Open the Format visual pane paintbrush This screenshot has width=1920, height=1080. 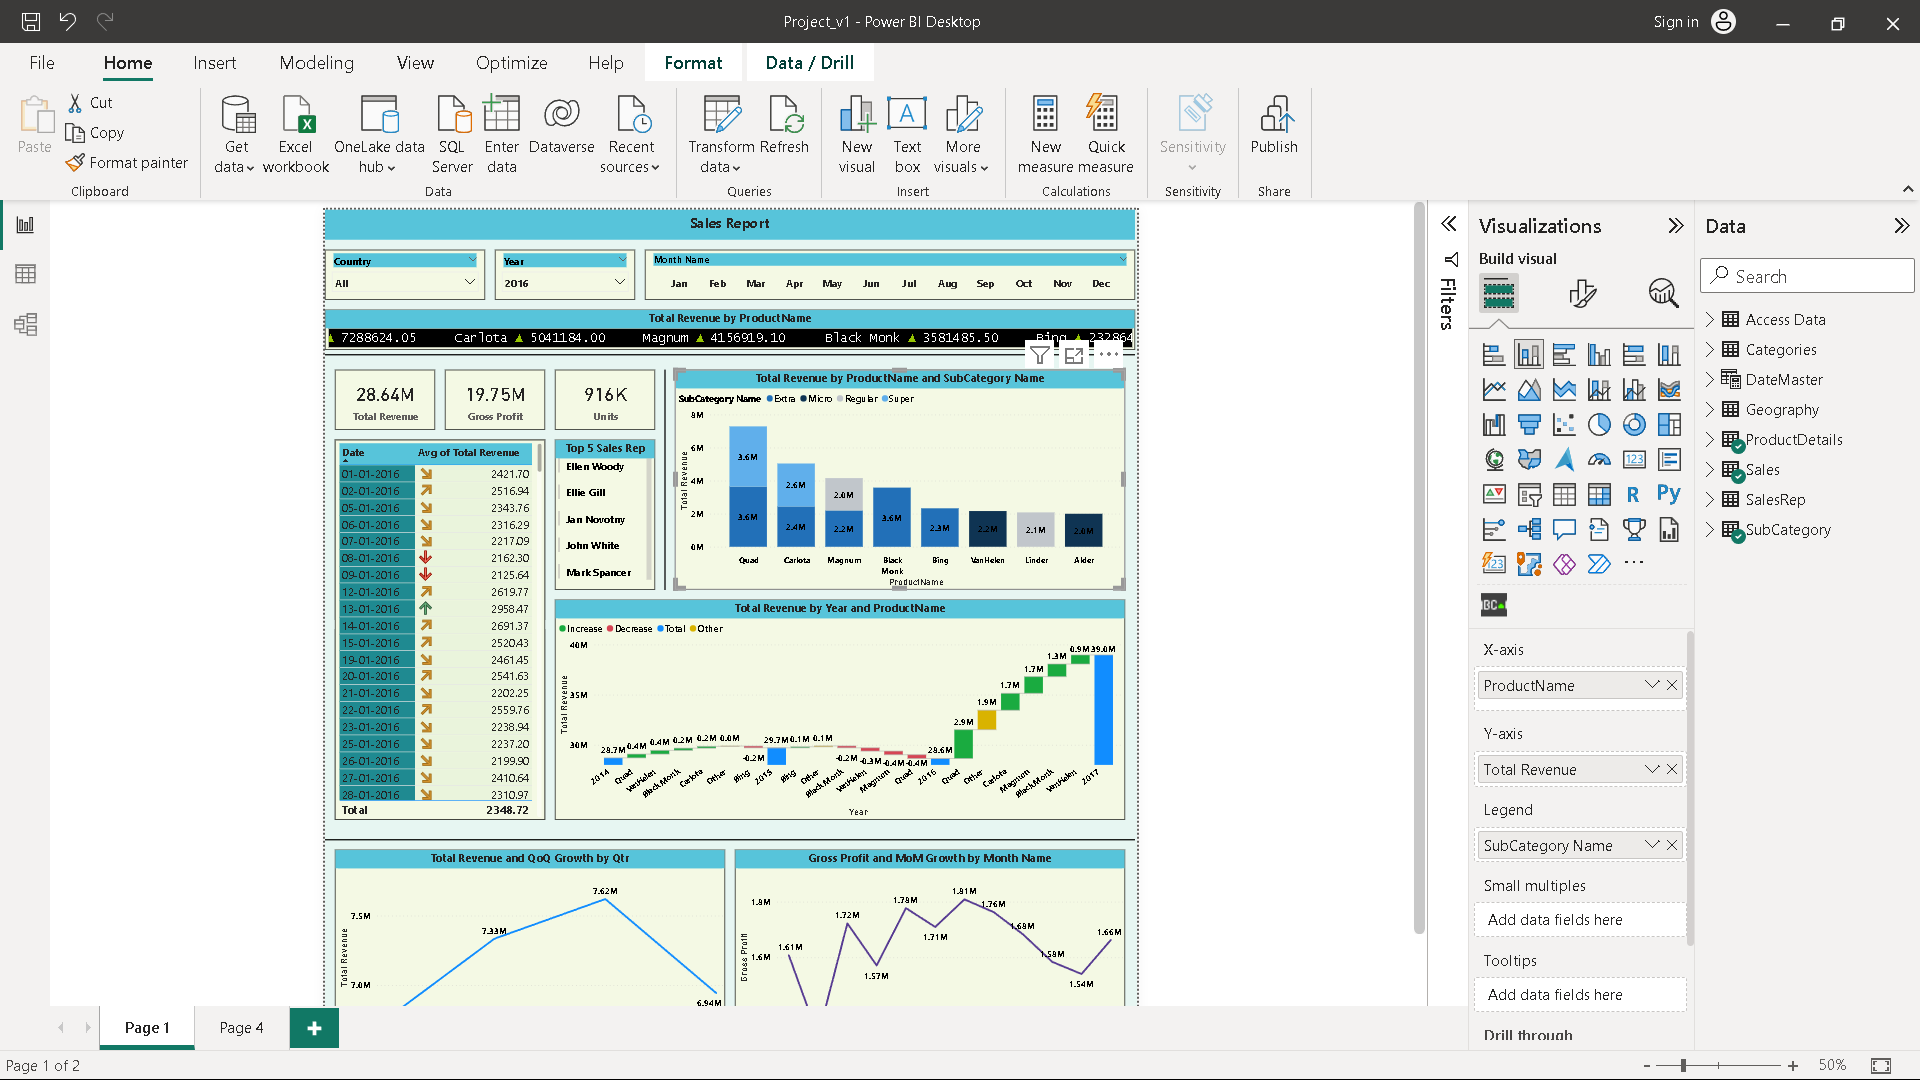[x=1581, y=293]
